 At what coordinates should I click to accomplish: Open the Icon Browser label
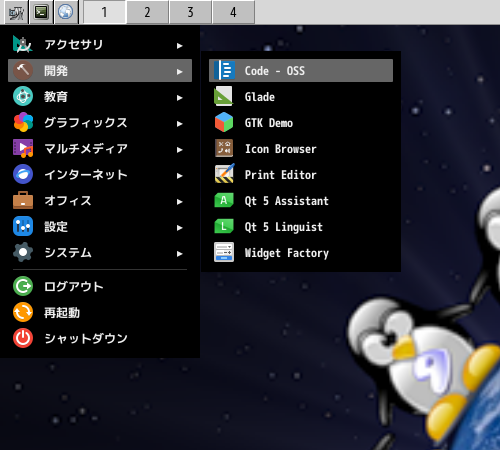[281, 149]
